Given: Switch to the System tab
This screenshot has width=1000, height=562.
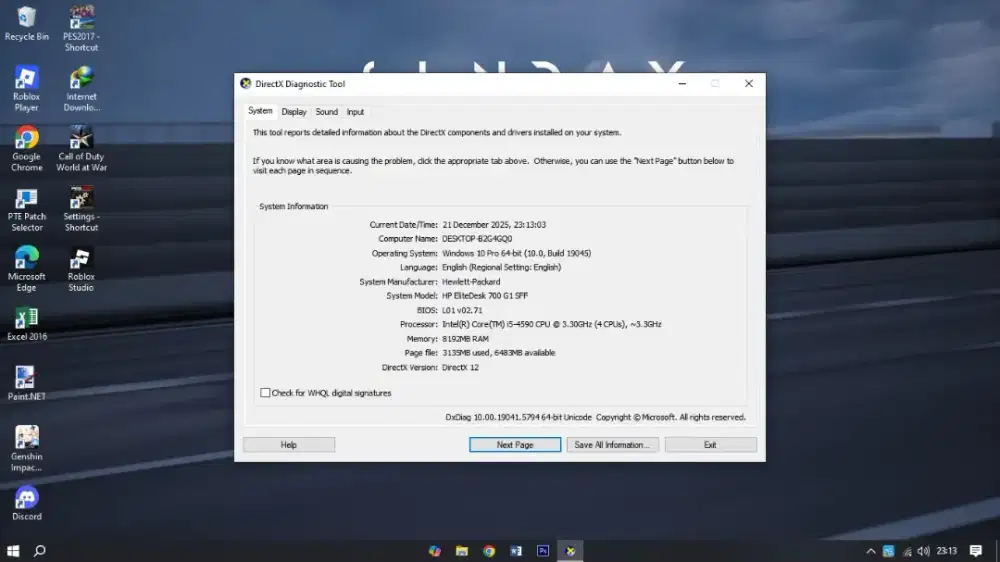Looking at the screenshot, I should pyautogui.click(x=260, y=111).
